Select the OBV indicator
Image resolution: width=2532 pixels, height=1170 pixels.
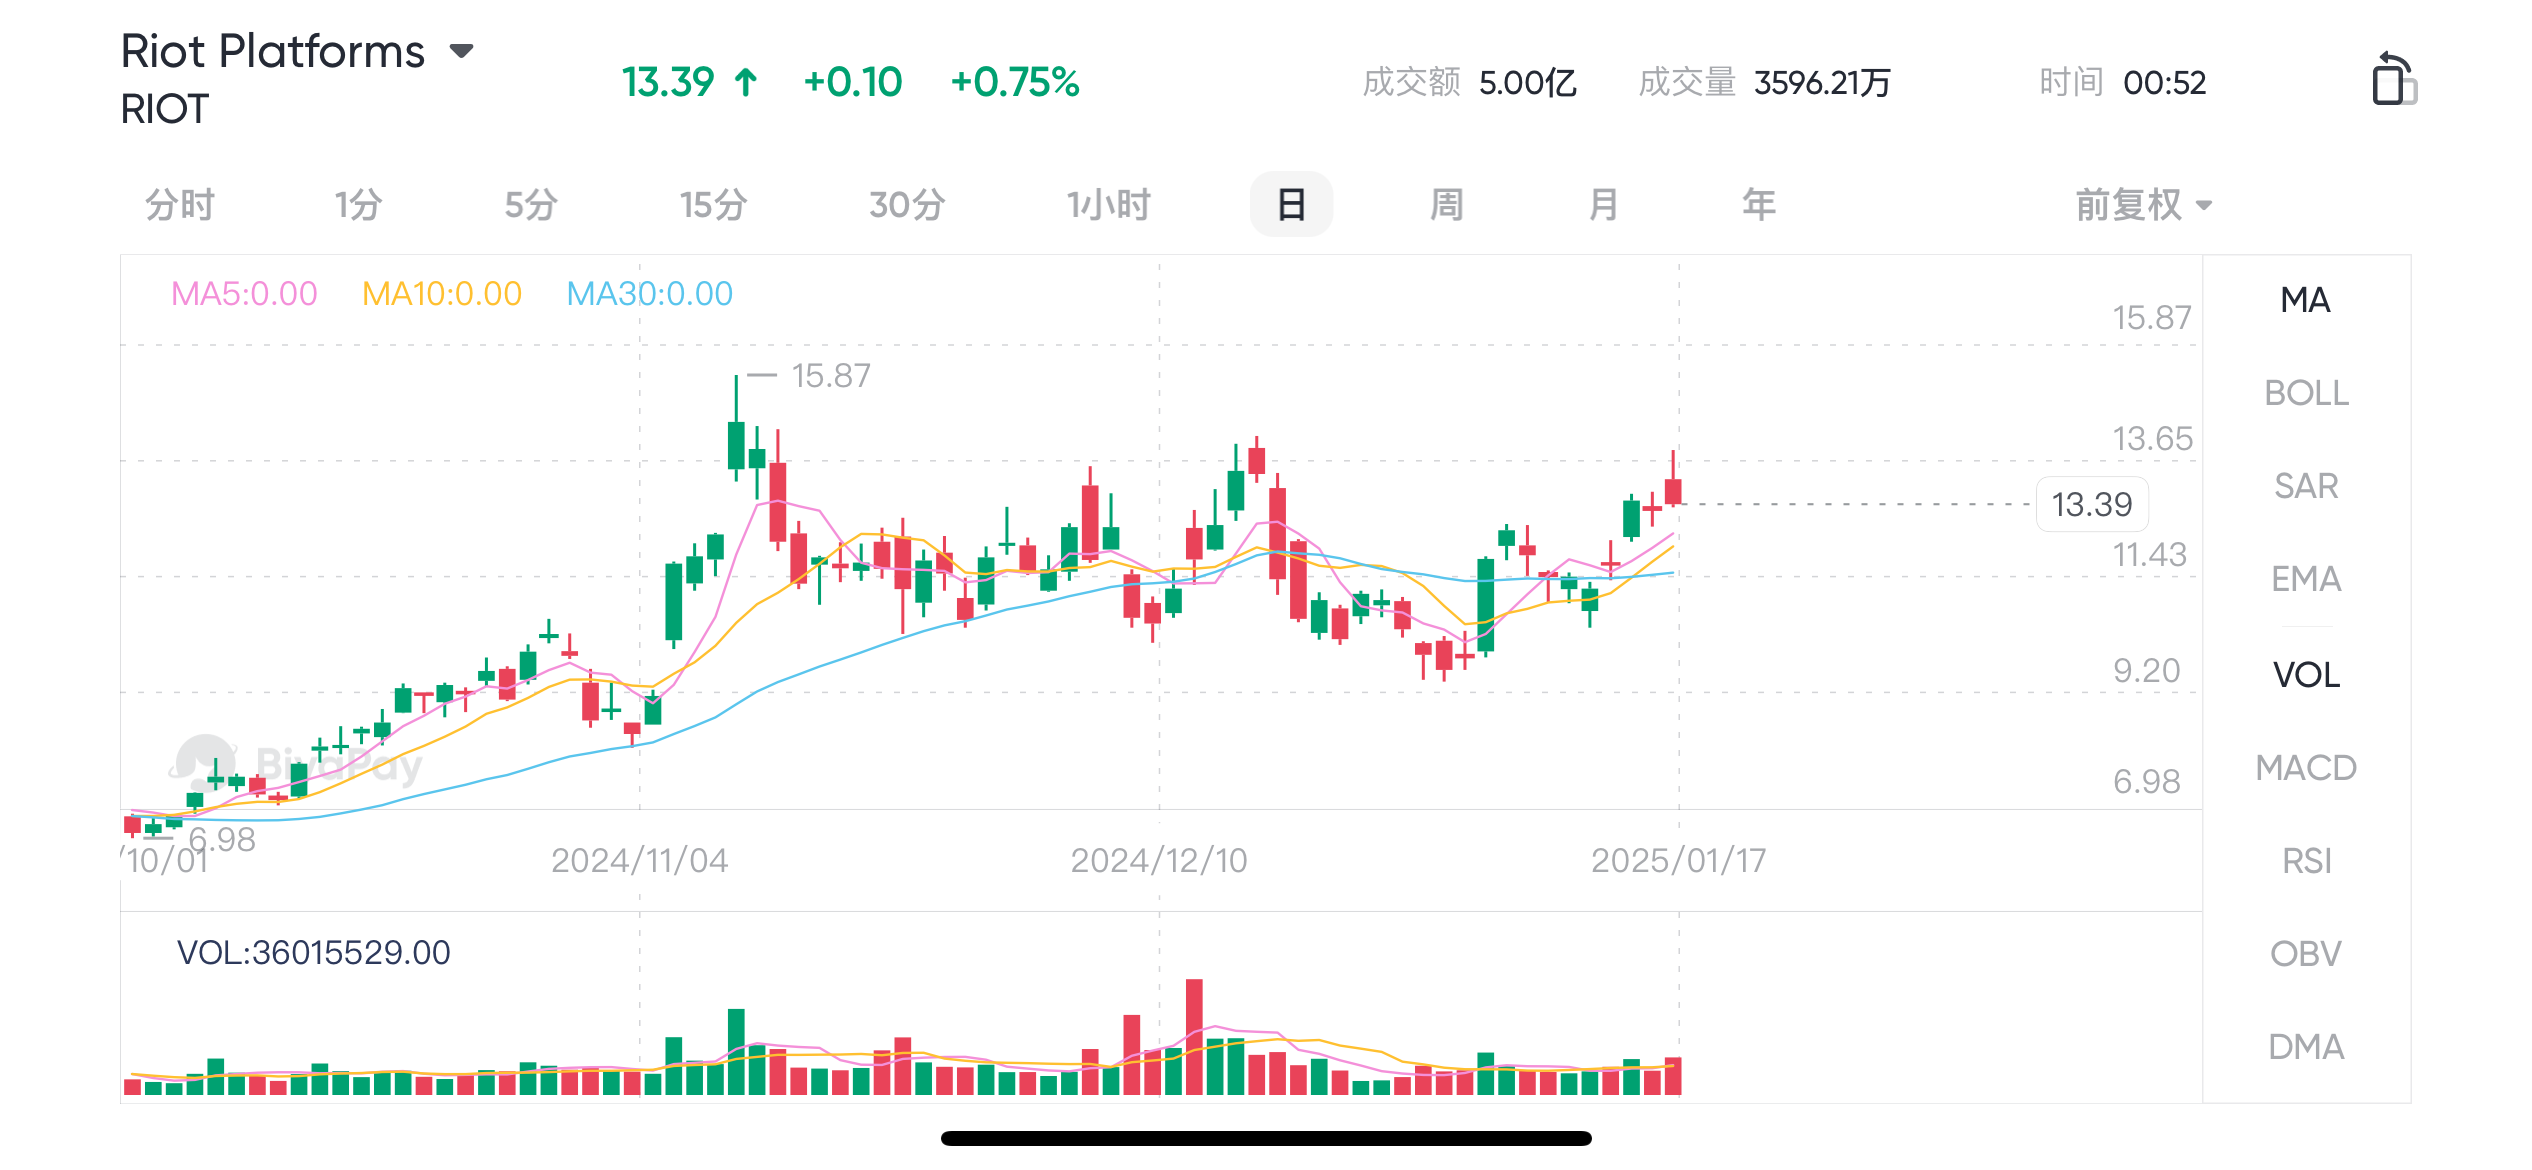[x=2306, y=954]
